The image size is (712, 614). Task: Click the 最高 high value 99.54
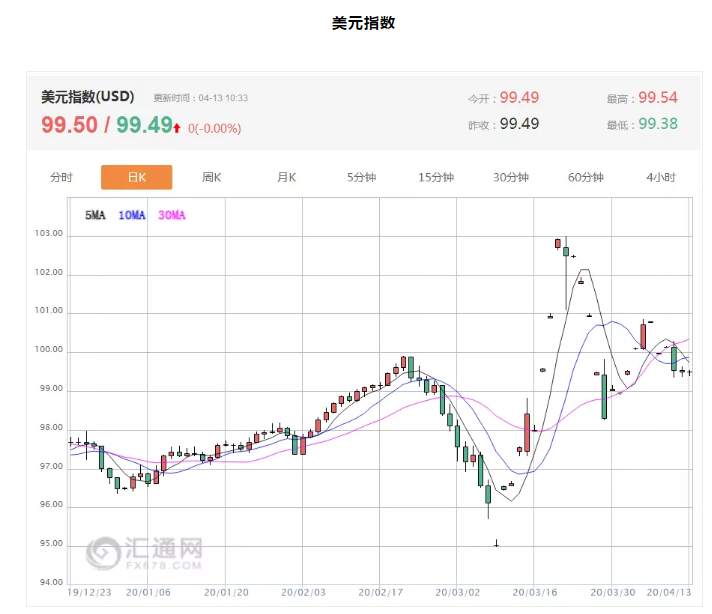[x=658, y=98]
